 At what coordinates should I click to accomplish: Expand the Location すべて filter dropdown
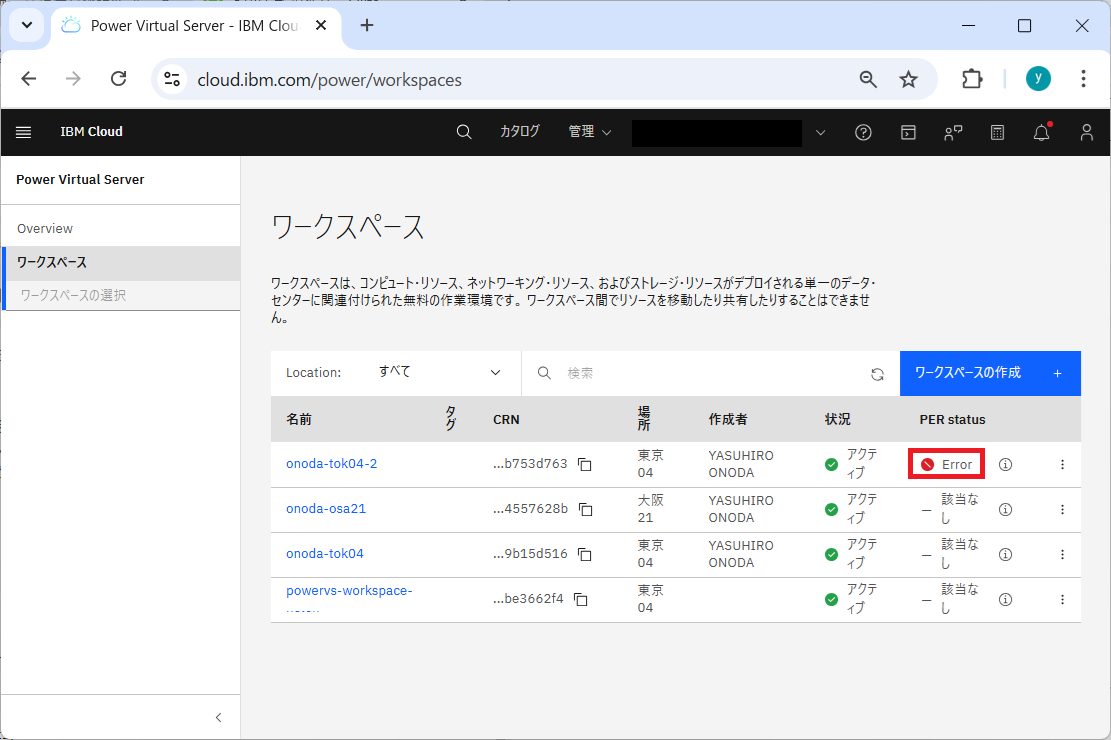point(439,373)
